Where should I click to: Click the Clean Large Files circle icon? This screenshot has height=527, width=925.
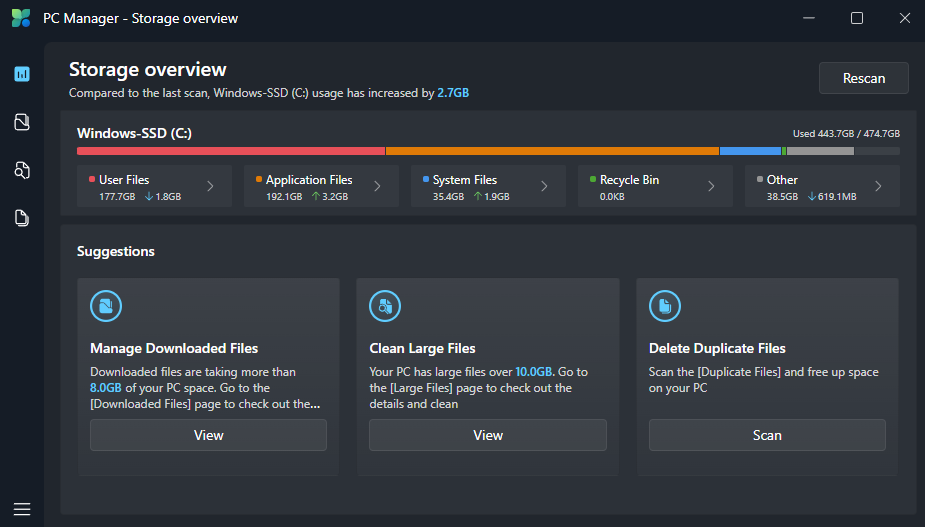click(x=385, y=306)
